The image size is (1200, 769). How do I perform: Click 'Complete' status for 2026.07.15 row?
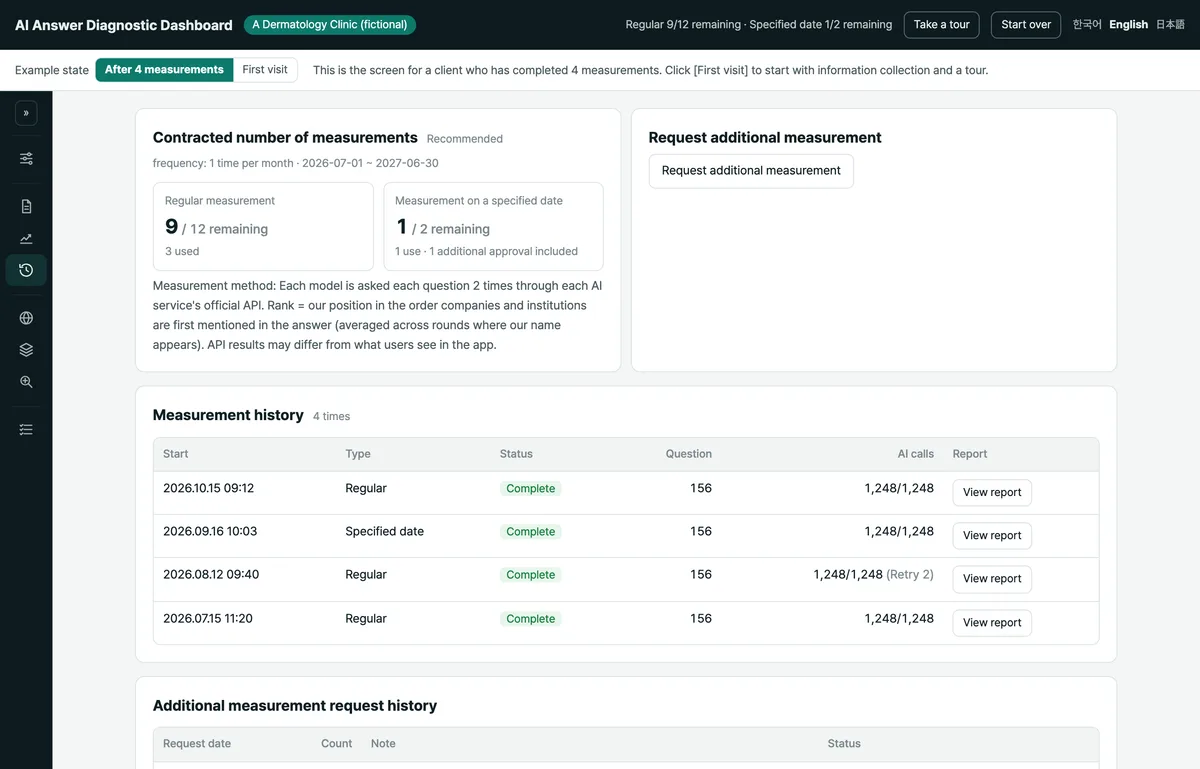tap(530, 619)
